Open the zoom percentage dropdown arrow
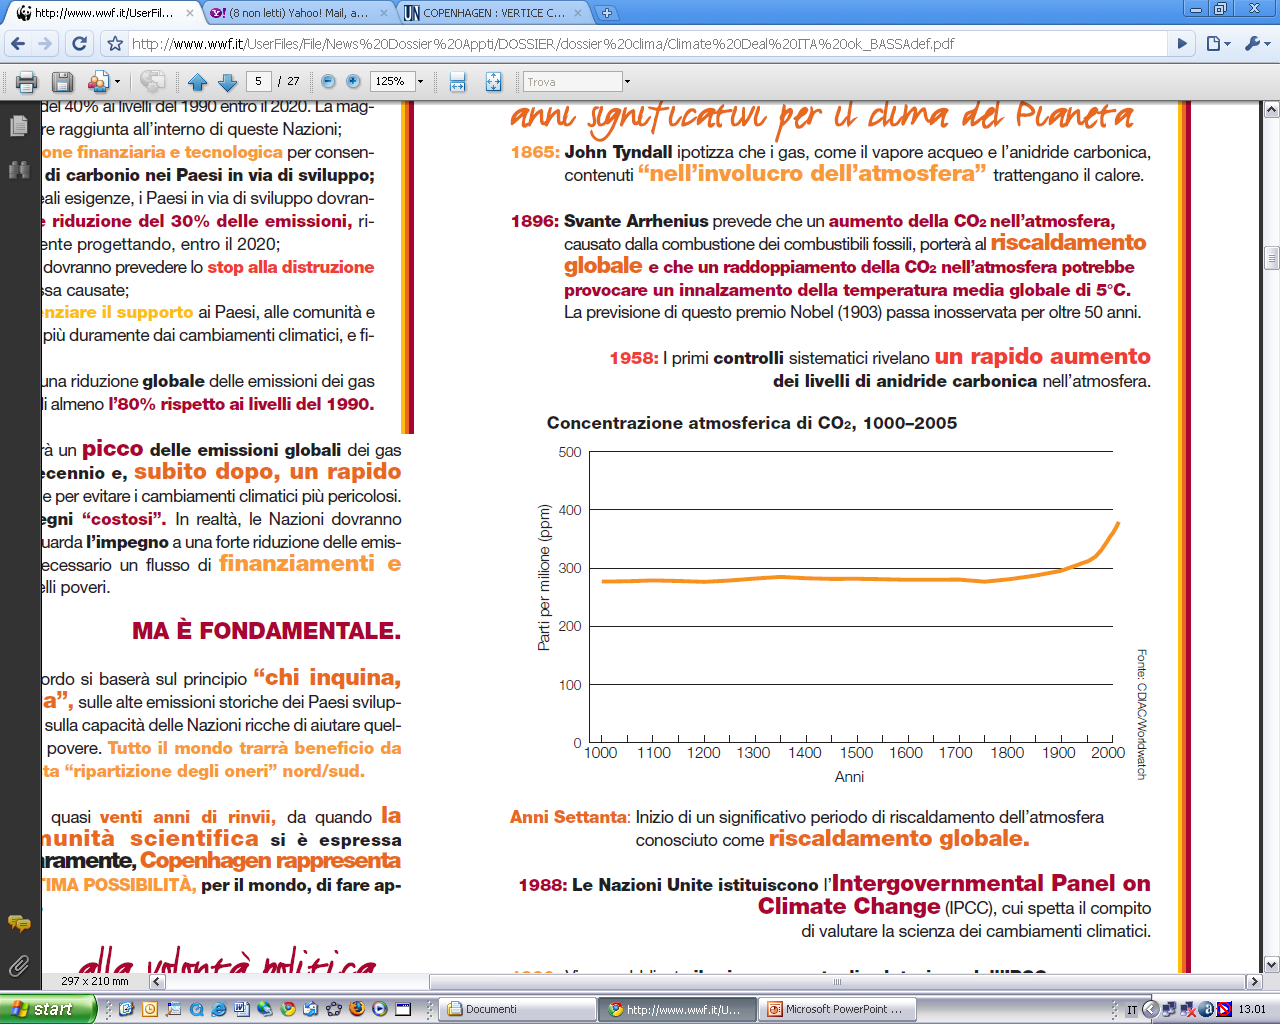 421,81
